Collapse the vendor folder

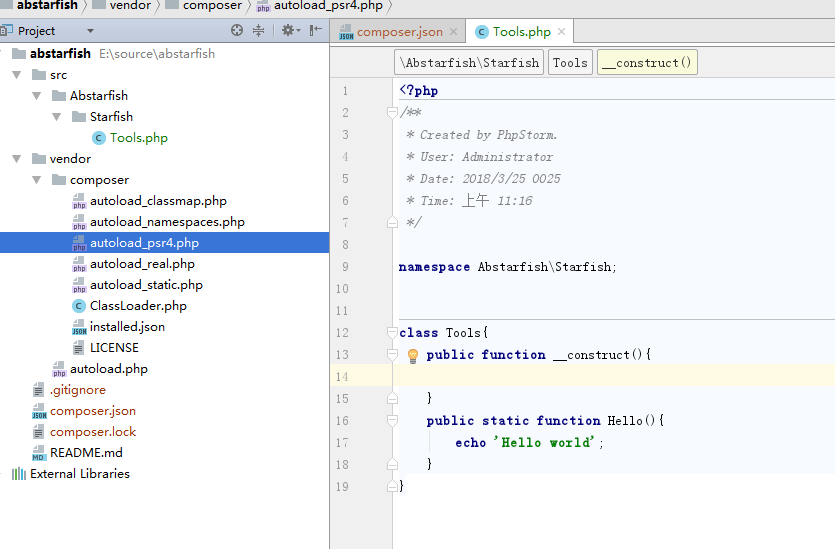(17, 159)
